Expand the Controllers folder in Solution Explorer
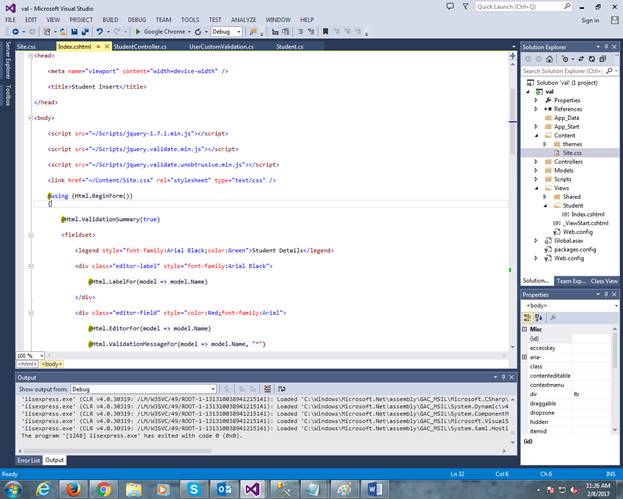Screen dimensions: 623x499 click(537, 161)
